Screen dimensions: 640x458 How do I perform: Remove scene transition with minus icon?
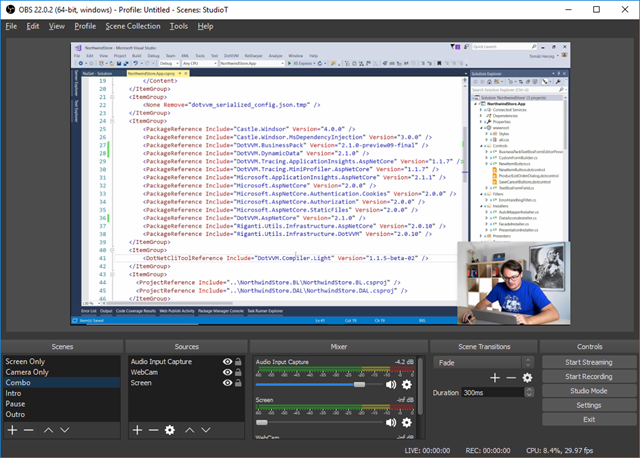tap(511, 378)
